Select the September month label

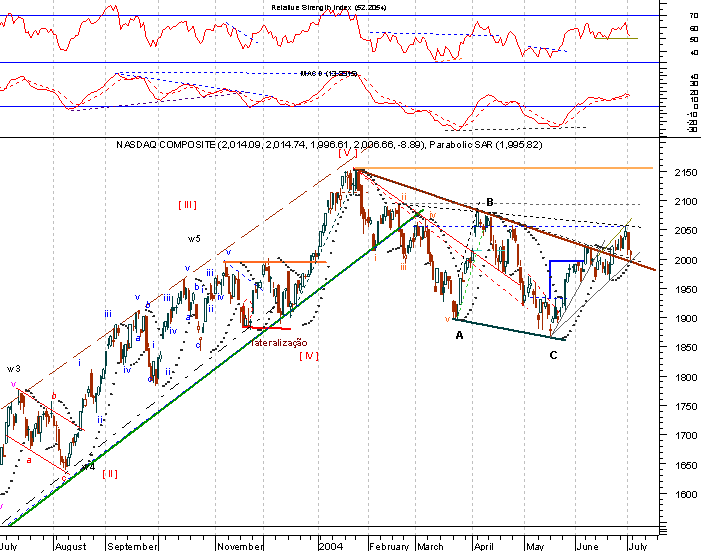point(132,546)
